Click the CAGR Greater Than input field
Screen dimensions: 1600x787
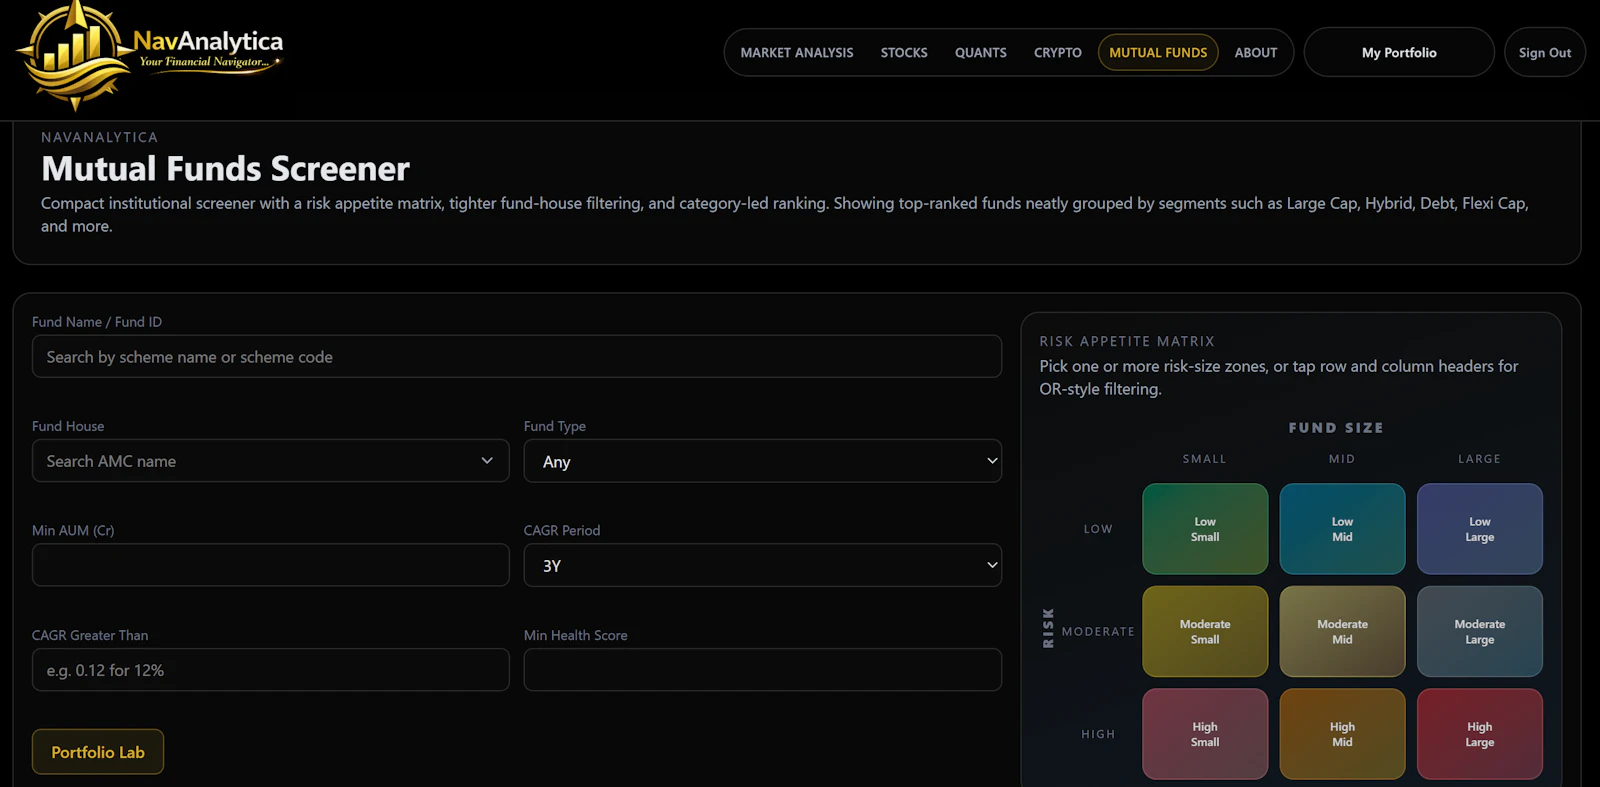(x=271, y=670)
